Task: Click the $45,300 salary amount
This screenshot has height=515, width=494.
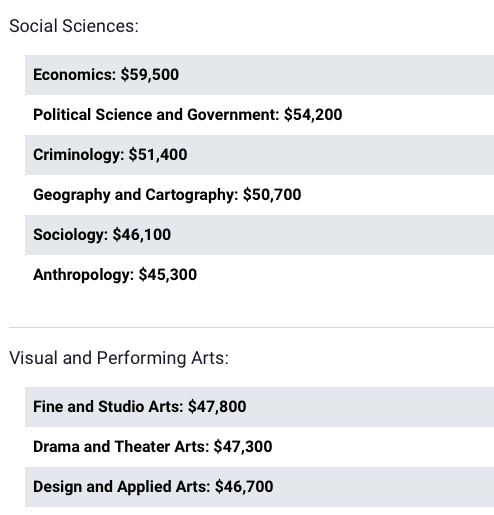Action: pos(168,275)
